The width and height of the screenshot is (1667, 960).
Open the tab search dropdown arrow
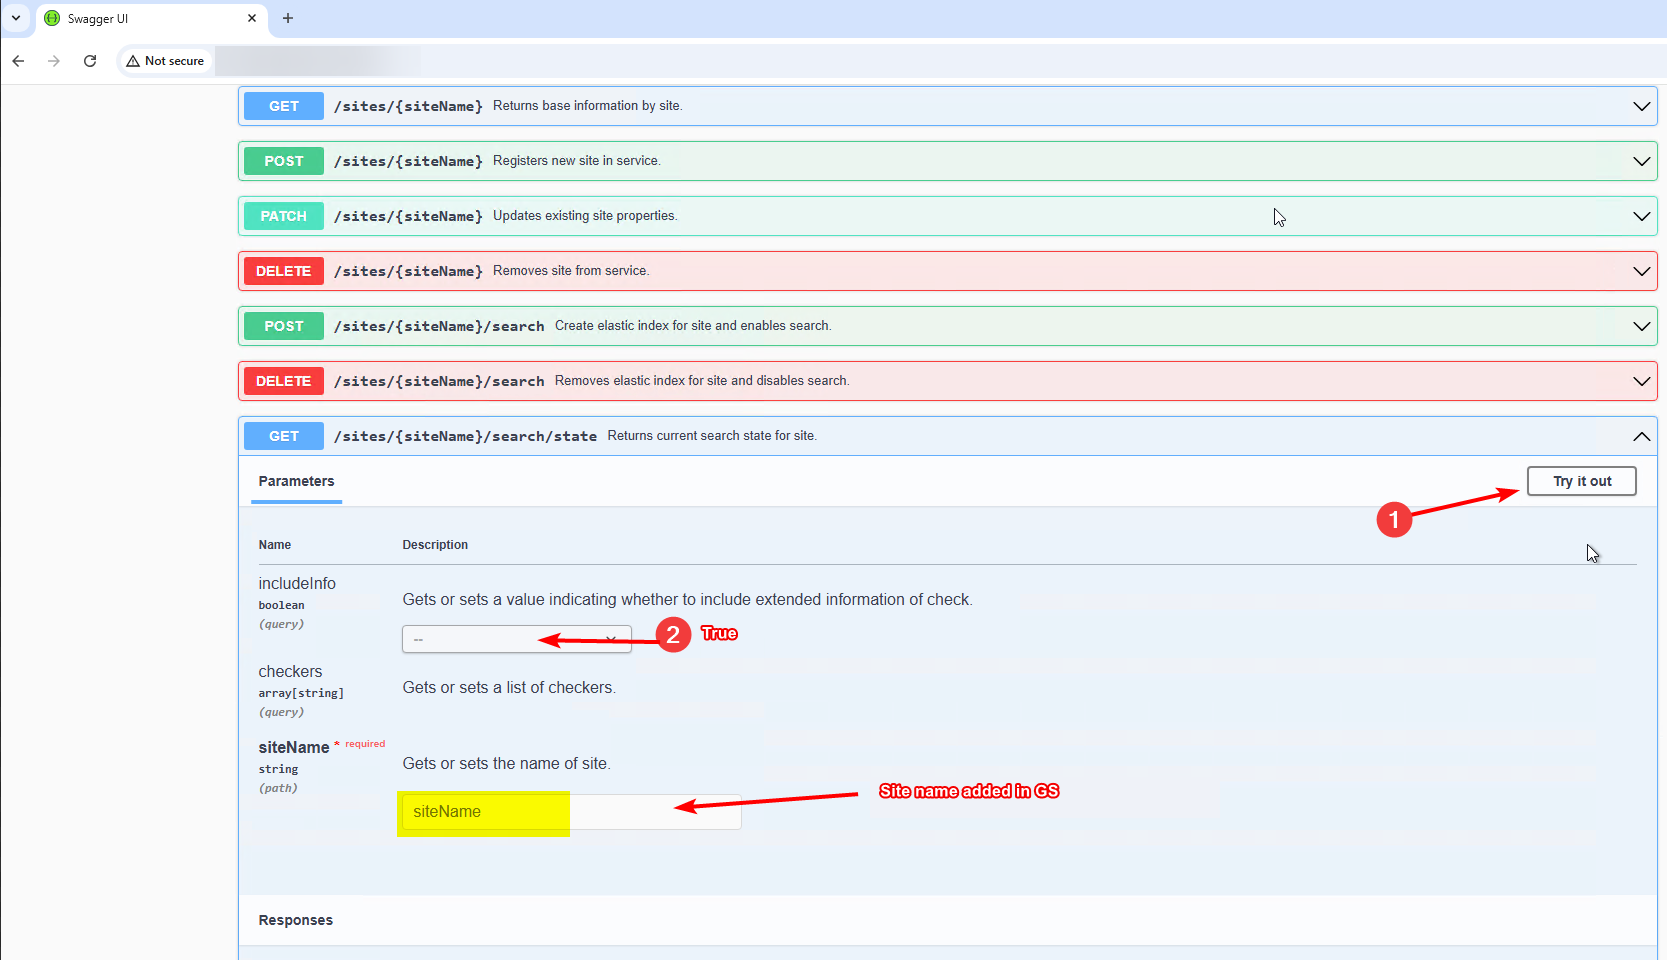tap(16, 18)
